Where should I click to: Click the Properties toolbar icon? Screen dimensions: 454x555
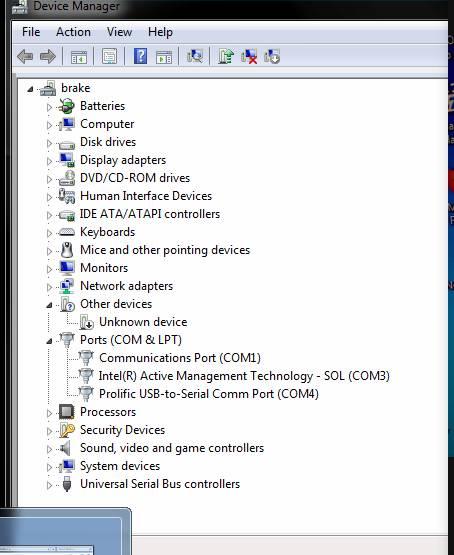[x=109, y=56]
